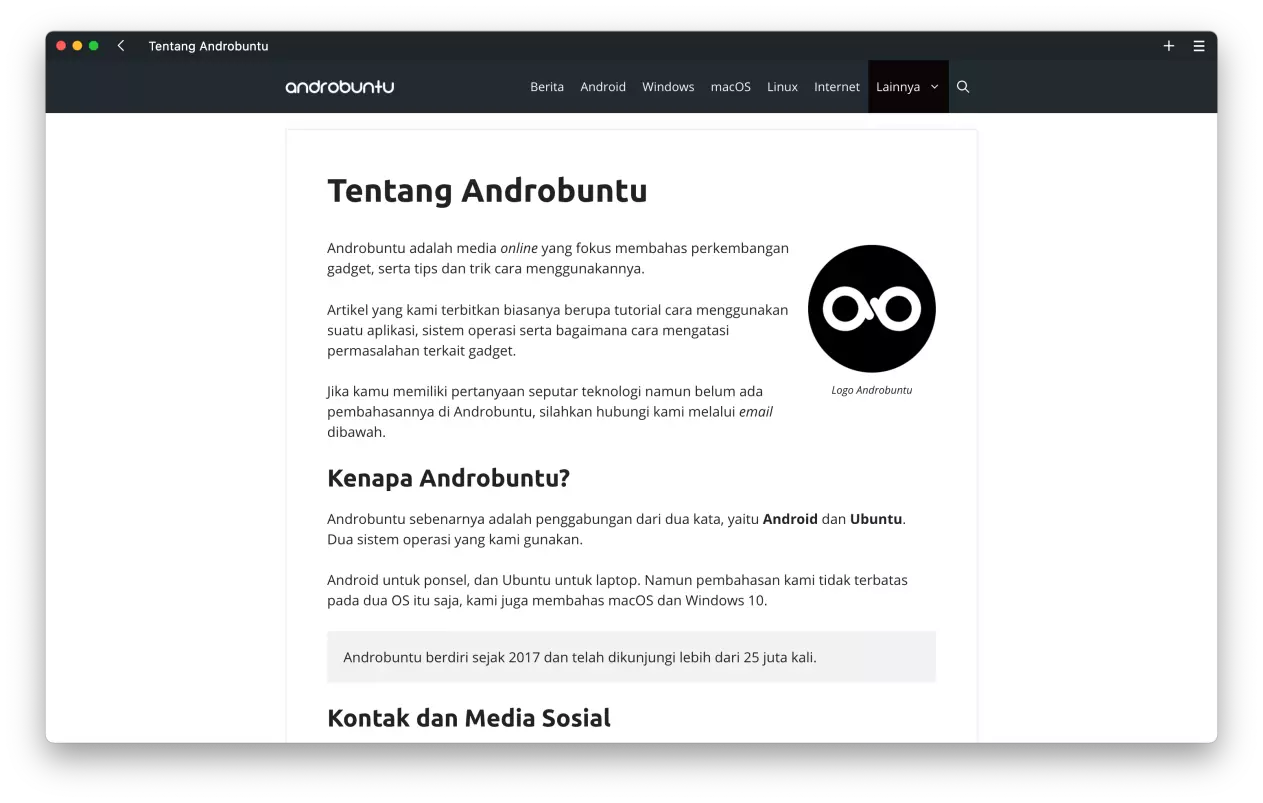Visit the Windows section link
Viewport: 1263px width, 803px height.
point(668,87)
